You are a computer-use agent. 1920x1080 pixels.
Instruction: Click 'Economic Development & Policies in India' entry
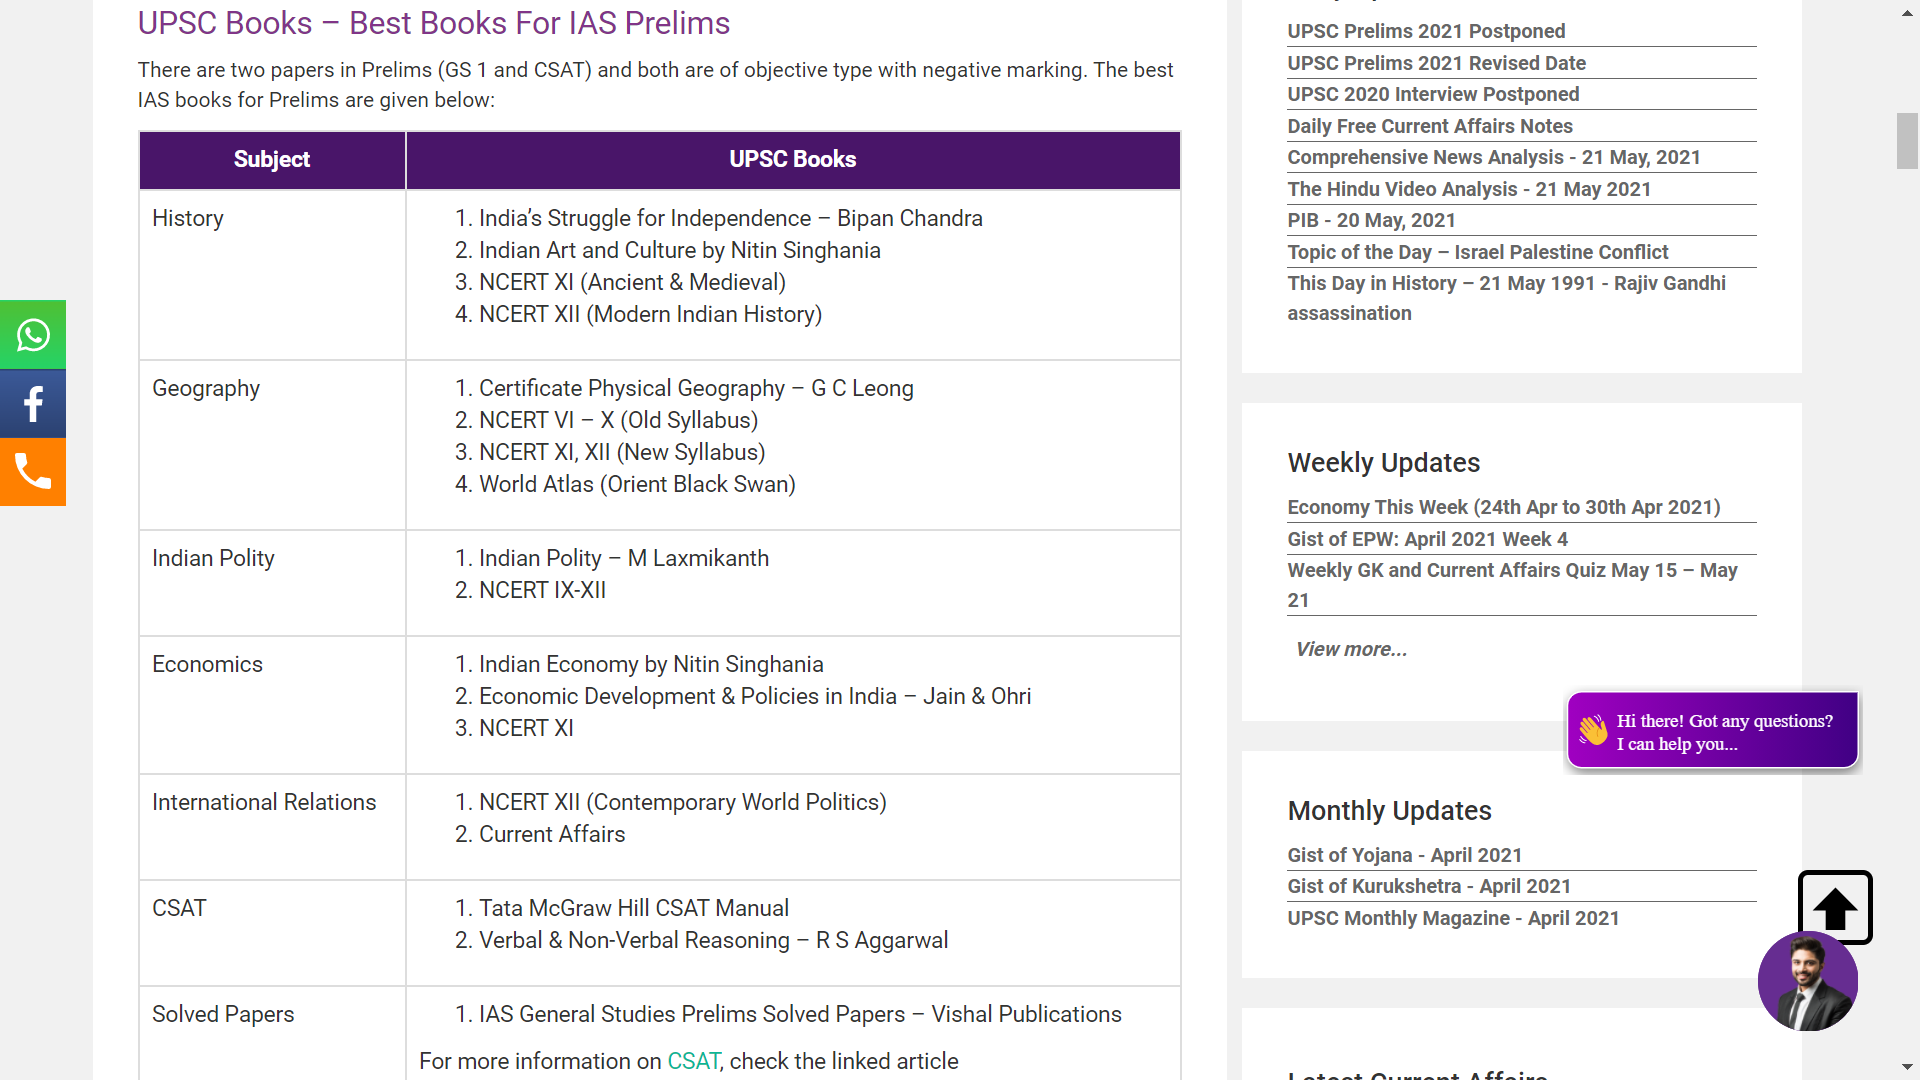[755, 696]
